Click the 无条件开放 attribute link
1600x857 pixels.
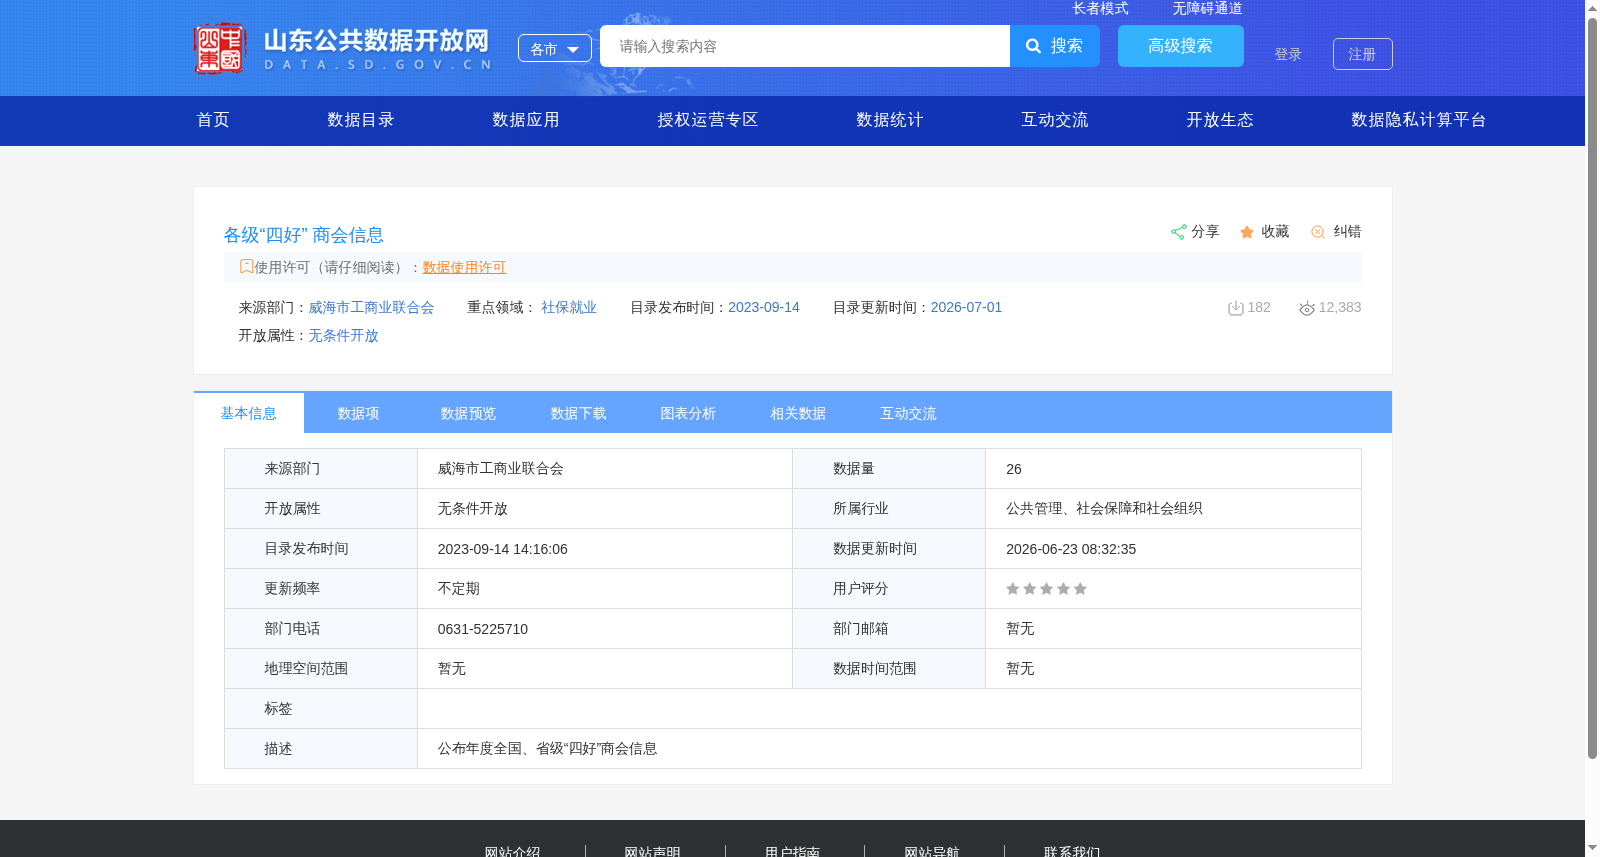[x=343, y=335]
